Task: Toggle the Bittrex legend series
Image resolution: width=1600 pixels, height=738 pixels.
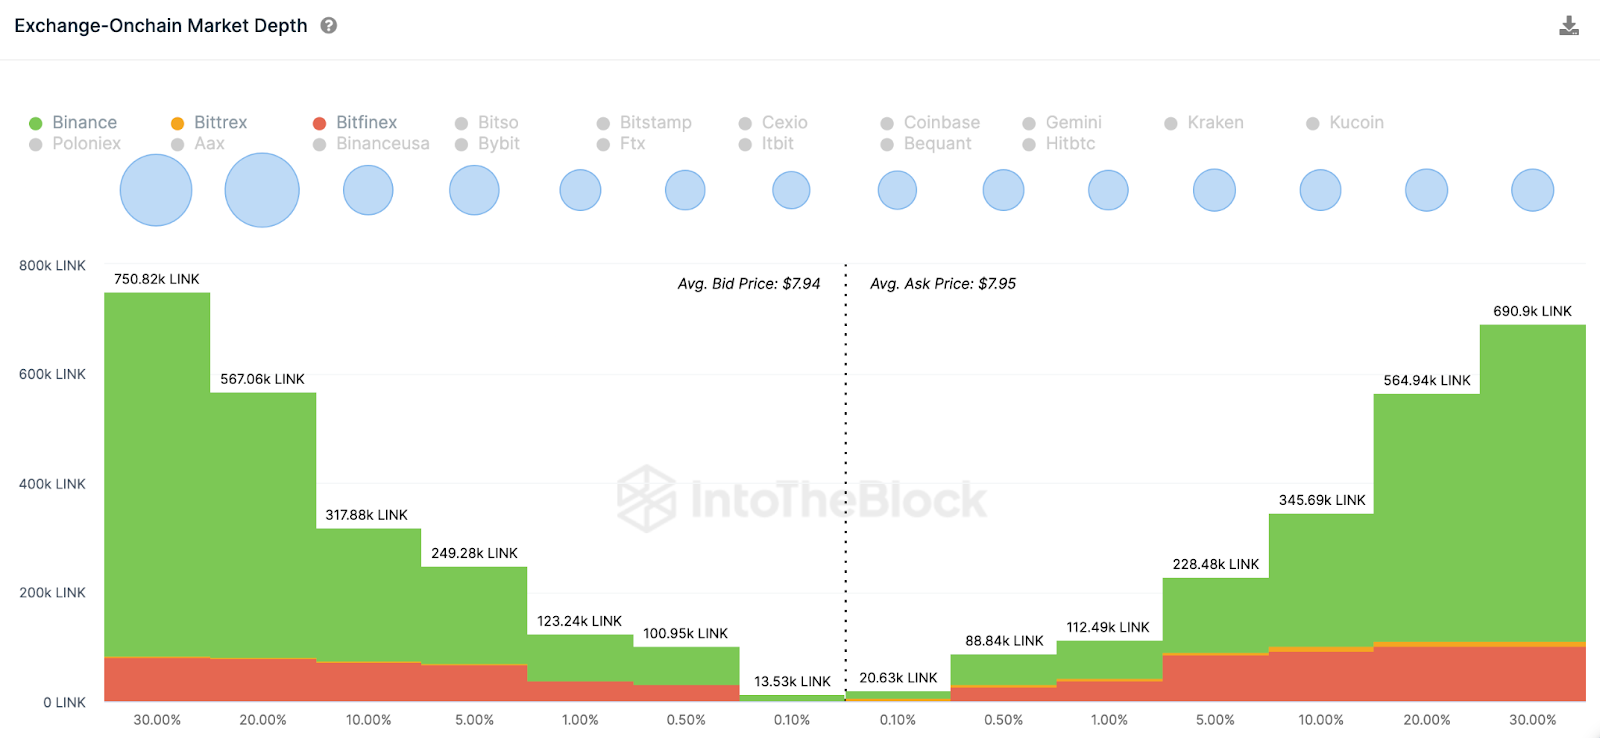Action: (x=210, y=123)
